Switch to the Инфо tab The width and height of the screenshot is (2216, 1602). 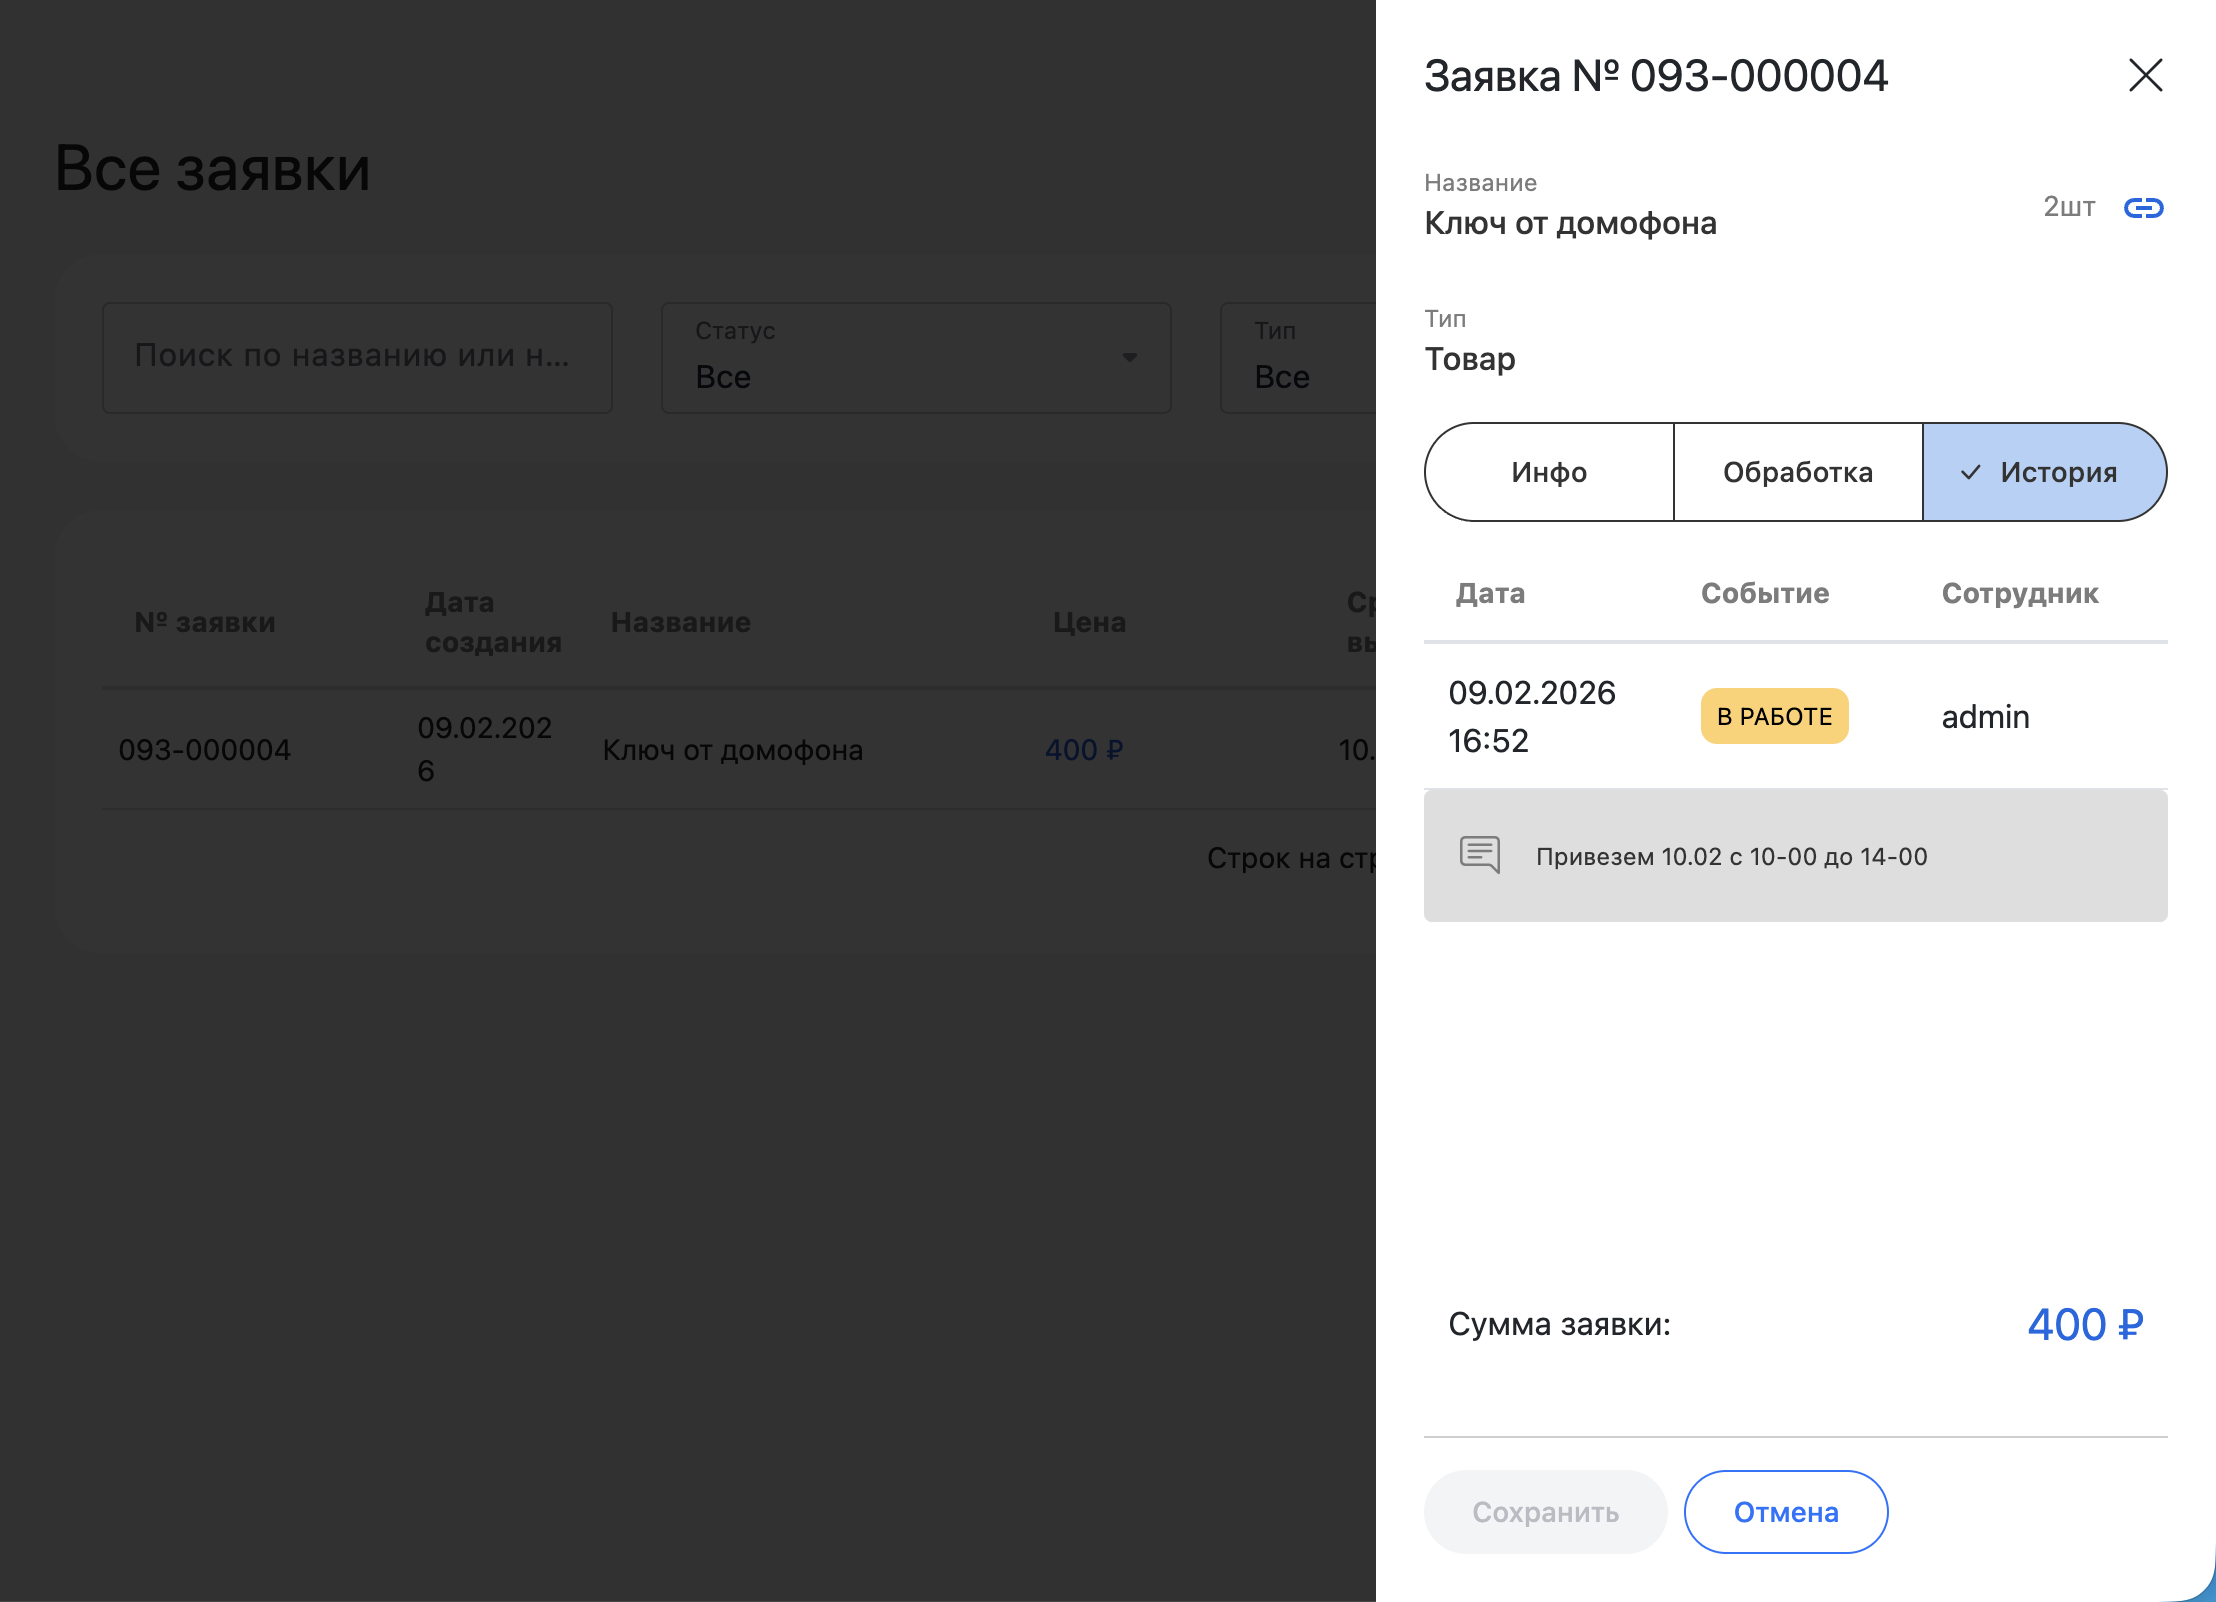click(x=1549, y=473)
